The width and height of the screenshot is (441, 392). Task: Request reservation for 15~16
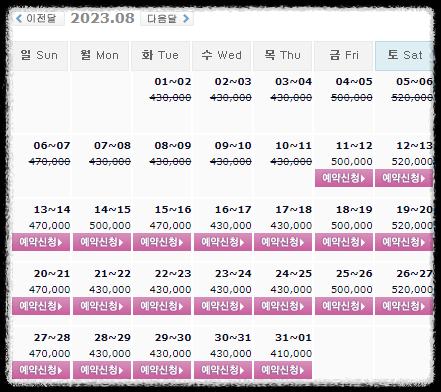tap(162, 242)
